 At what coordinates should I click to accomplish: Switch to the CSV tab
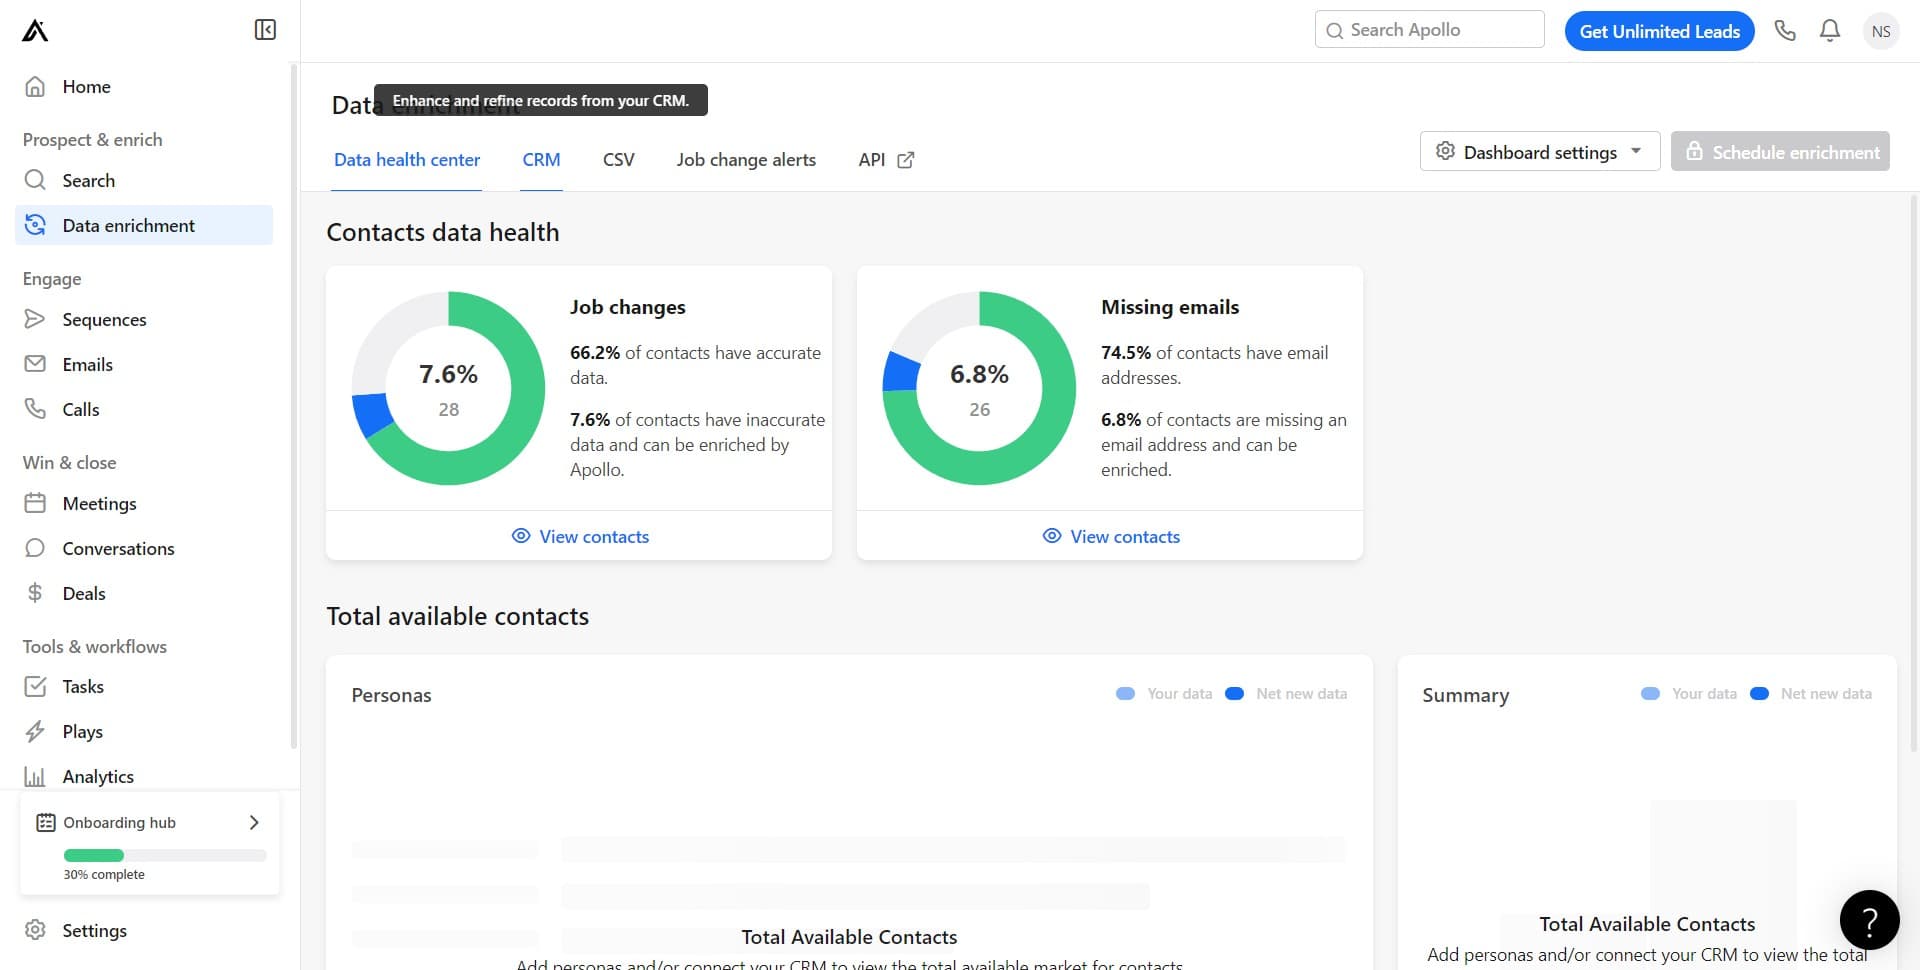618,160
